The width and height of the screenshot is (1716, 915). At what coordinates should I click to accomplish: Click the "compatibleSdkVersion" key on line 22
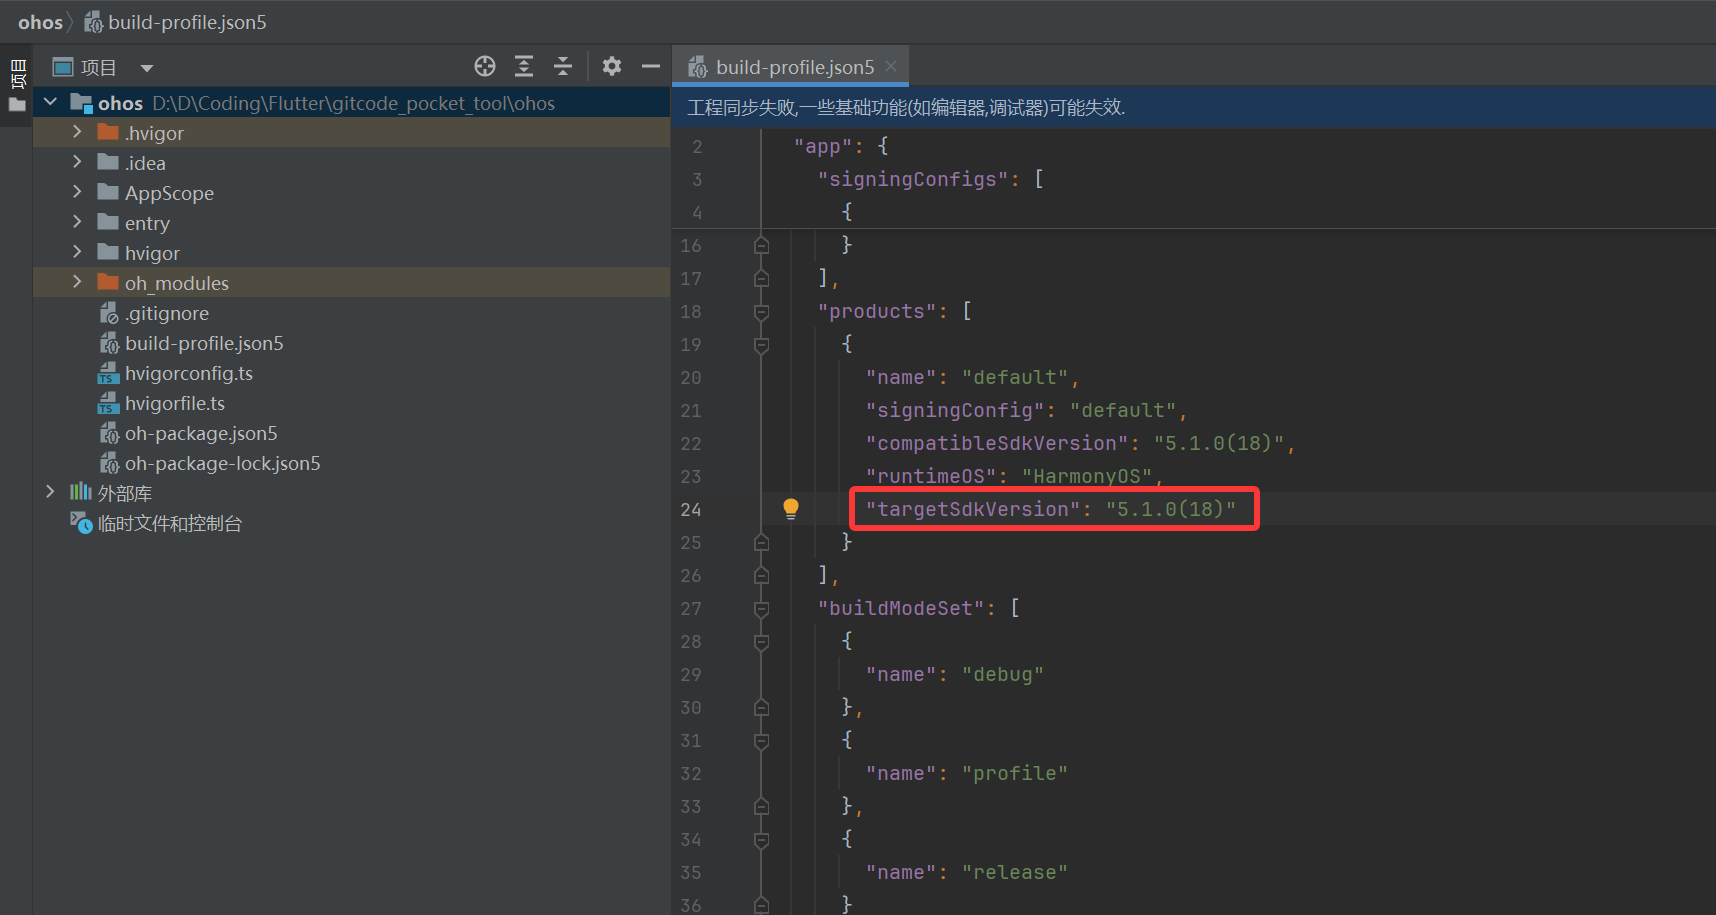pos(996,443)
